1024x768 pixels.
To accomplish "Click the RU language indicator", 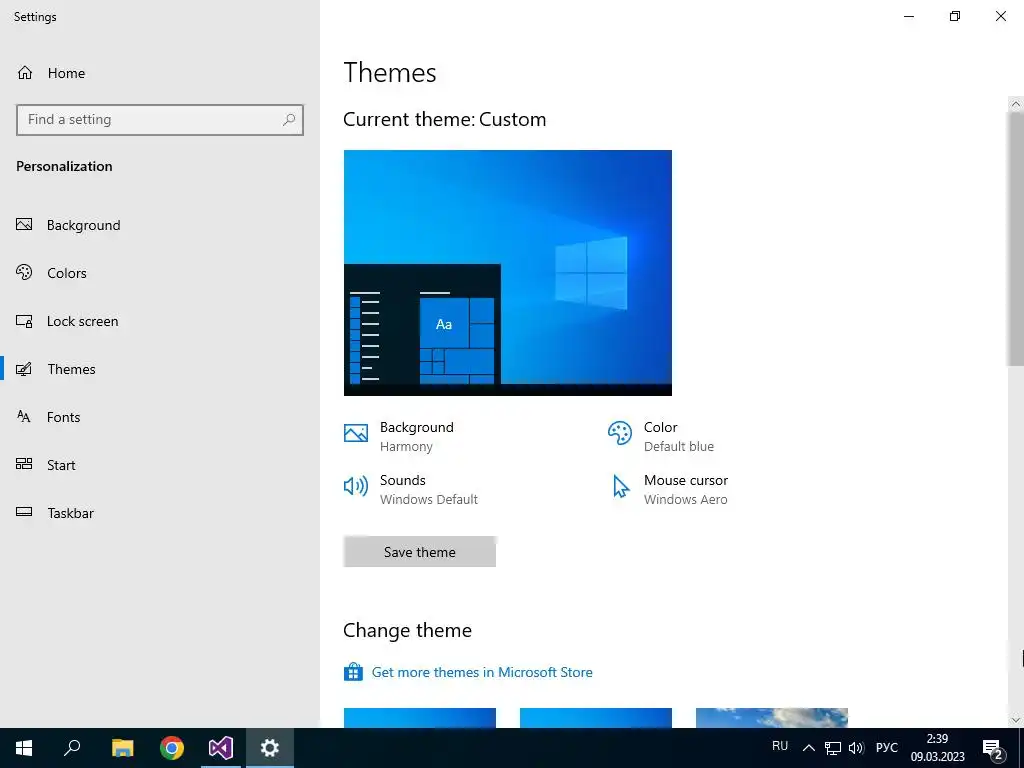I will tap(780, 746).
